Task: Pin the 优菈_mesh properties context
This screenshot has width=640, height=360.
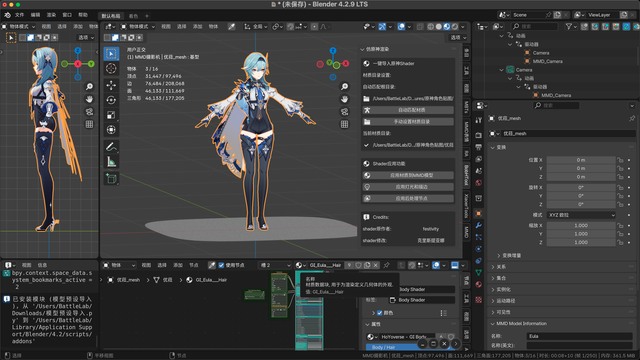Action: [632, 118]
